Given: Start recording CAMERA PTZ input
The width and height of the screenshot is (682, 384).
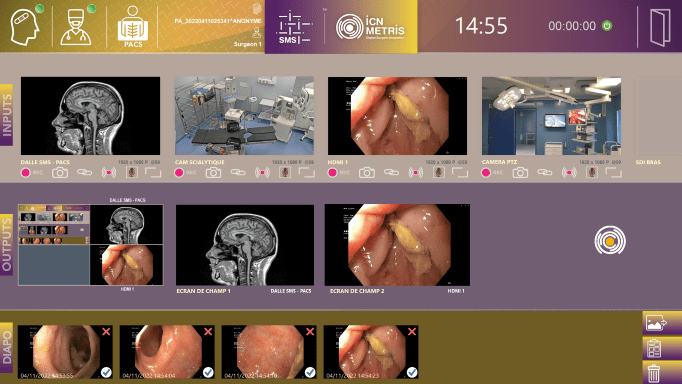Looking at the screenshot, I should point(486,173).
